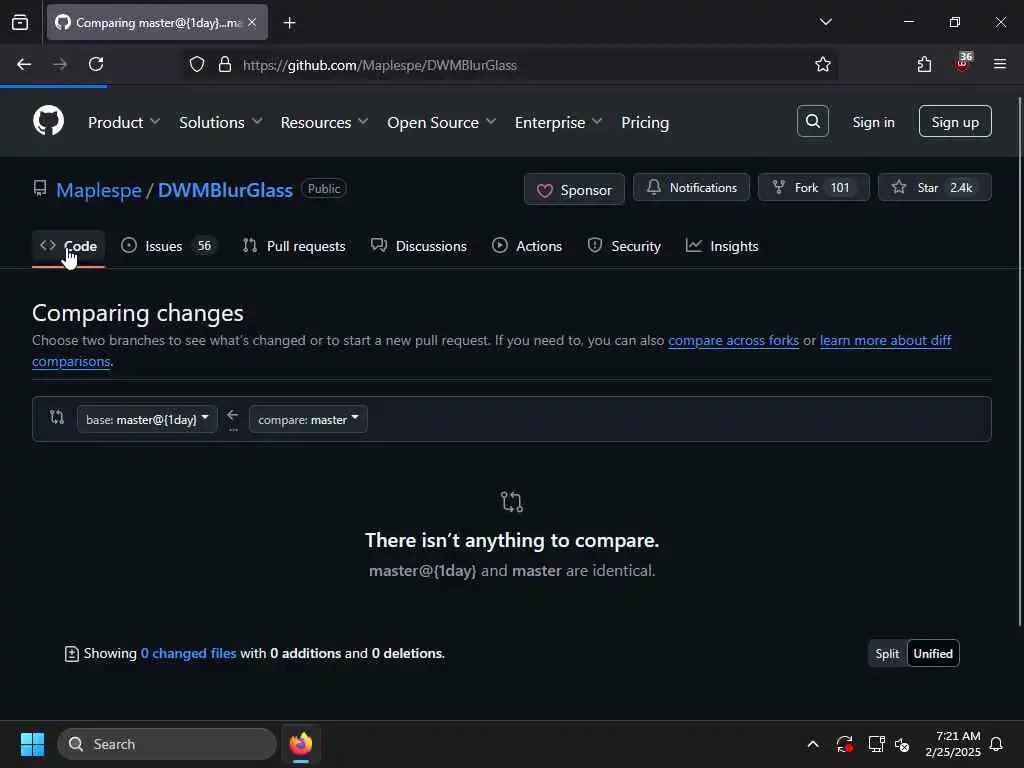Viewport: 1024px width, 768px height.
Task: Click the Firefox View icon in tab bar
Action: coord(20,22)
